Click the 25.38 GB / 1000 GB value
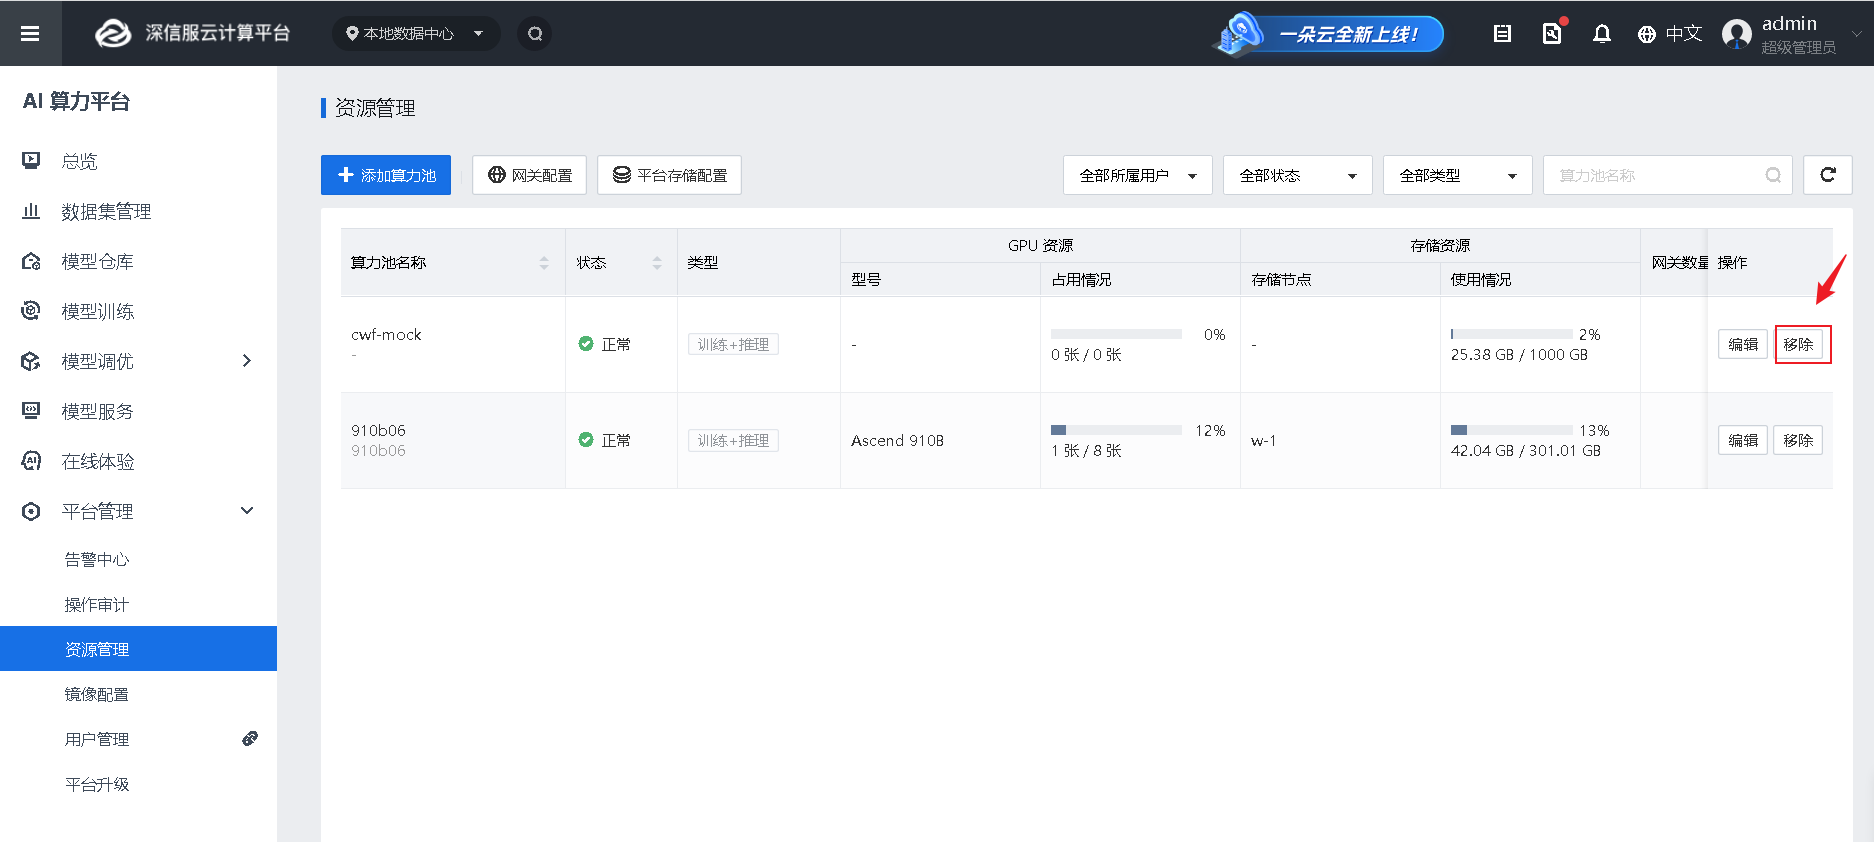 click(x=1519, y=354)
